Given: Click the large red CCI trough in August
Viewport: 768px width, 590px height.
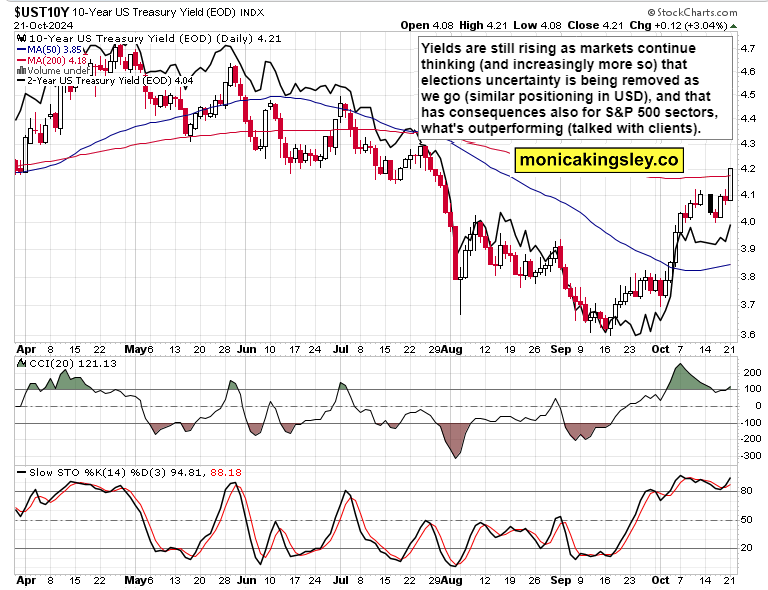Looking at the screenshot, I should tap(458, 440).
